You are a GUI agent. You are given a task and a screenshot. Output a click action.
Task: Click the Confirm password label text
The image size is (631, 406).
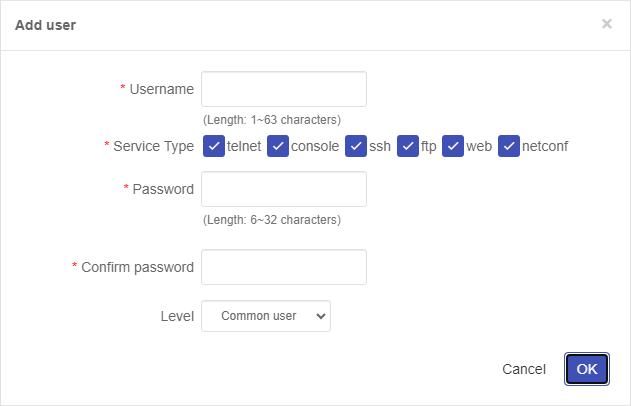[137, 267]
